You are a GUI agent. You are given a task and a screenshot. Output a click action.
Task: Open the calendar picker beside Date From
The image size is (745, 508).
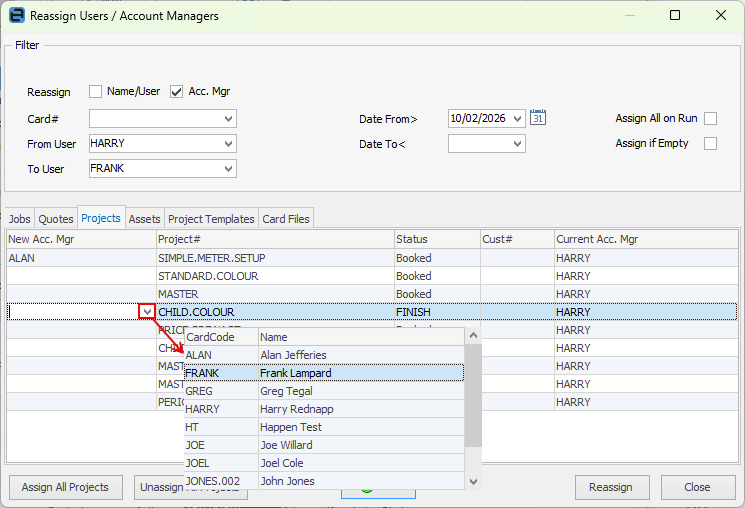tap(538, 117)
